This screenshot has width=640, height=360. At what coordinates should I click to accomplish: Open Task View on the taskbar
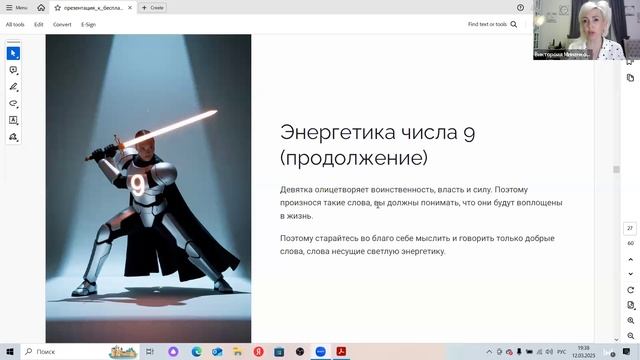[150, 351]
